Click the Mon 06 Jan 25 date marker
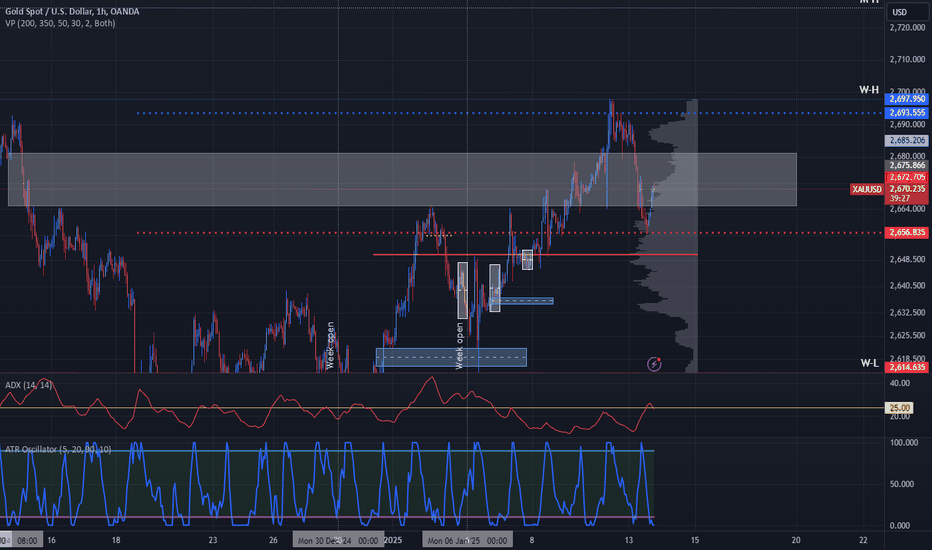The height and width of the screenshot is (550, 932). click(467, 540)
